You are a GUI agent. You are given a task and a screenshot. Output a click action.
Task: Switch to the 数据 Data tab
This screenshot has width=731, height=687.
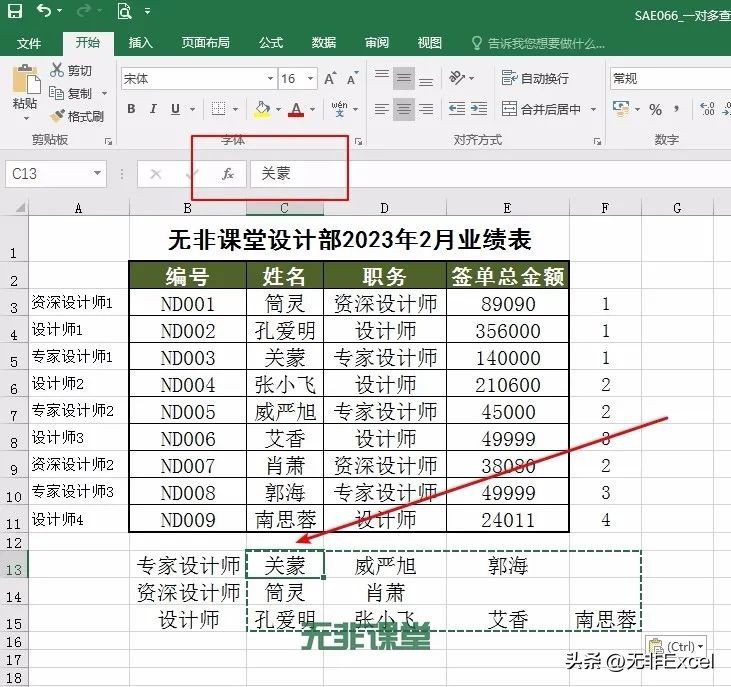coord(324,43)
